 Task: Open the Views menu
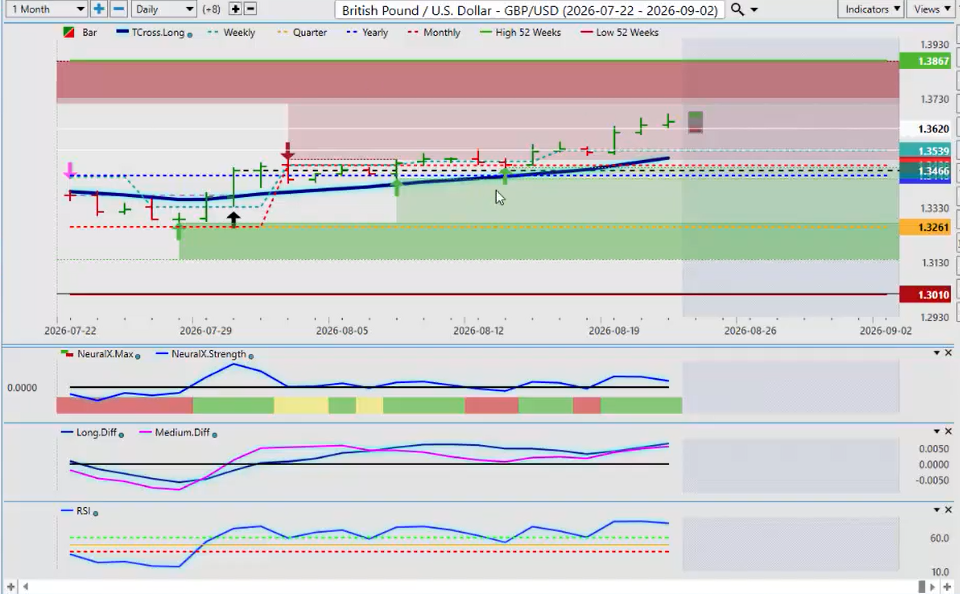932,9
